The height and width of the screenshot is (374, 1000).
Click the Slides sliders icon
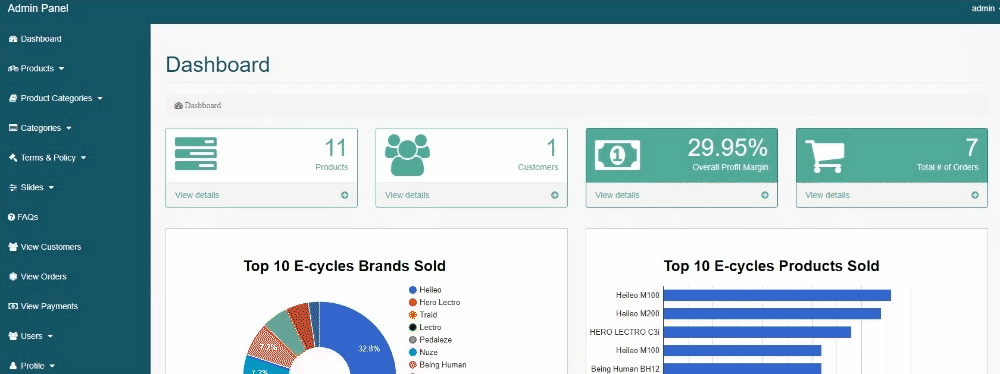tap(13, 188)
